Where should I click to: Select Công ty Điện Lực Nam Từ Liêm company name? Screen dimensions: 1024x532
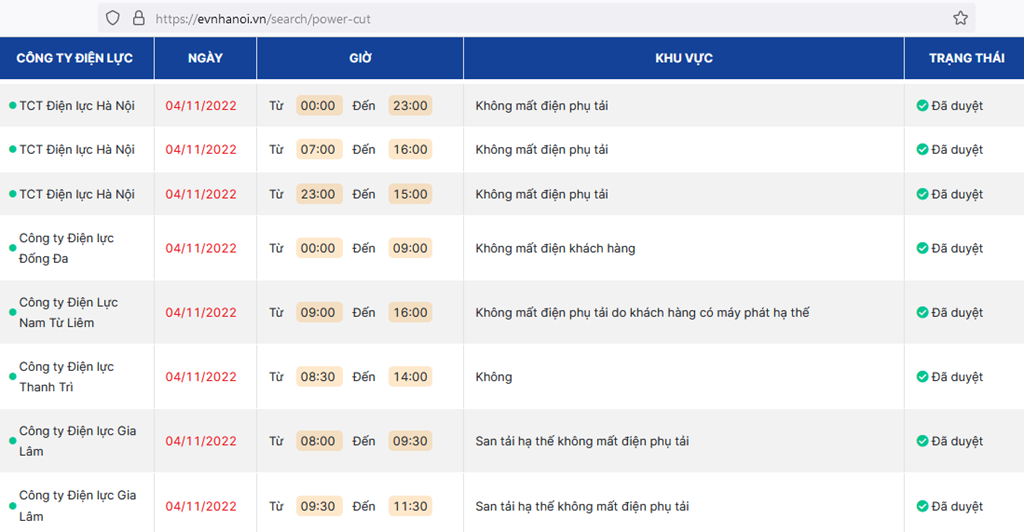69,312
